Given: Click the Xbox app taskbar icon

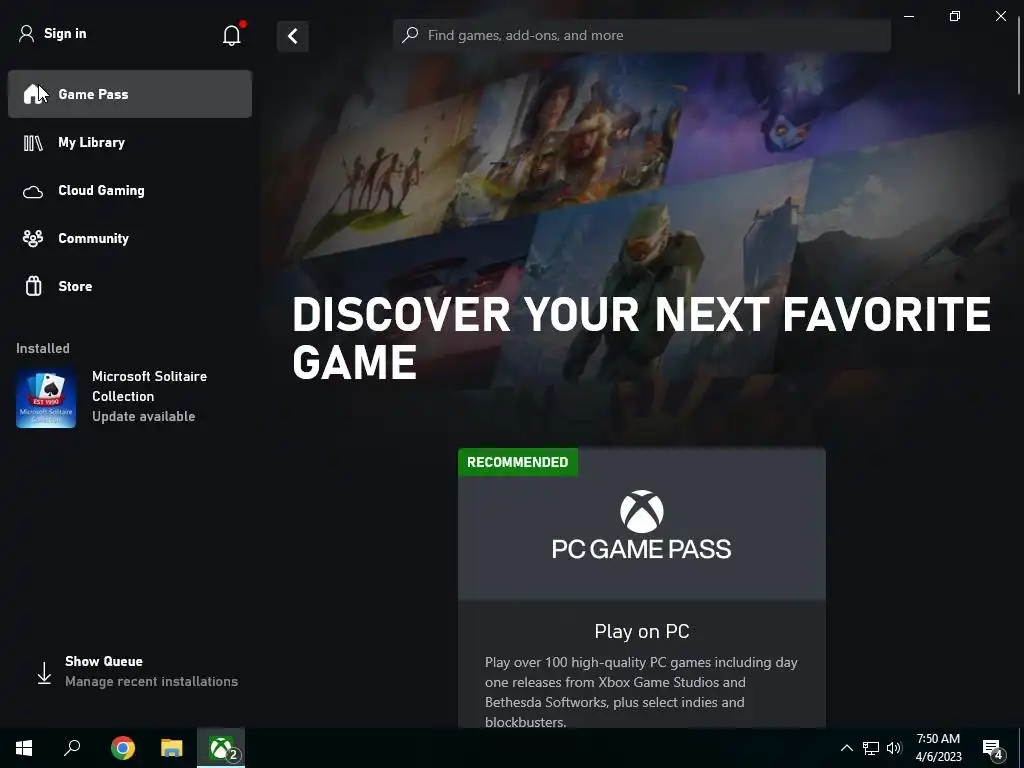Looking at the screenshot, I should click(x=221, y=748).
